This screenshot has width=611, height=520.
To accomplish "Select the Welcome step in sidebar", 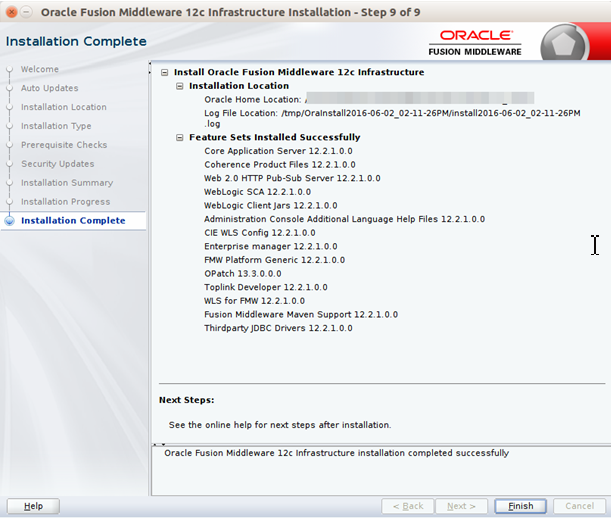I will [x=40, y=69].
